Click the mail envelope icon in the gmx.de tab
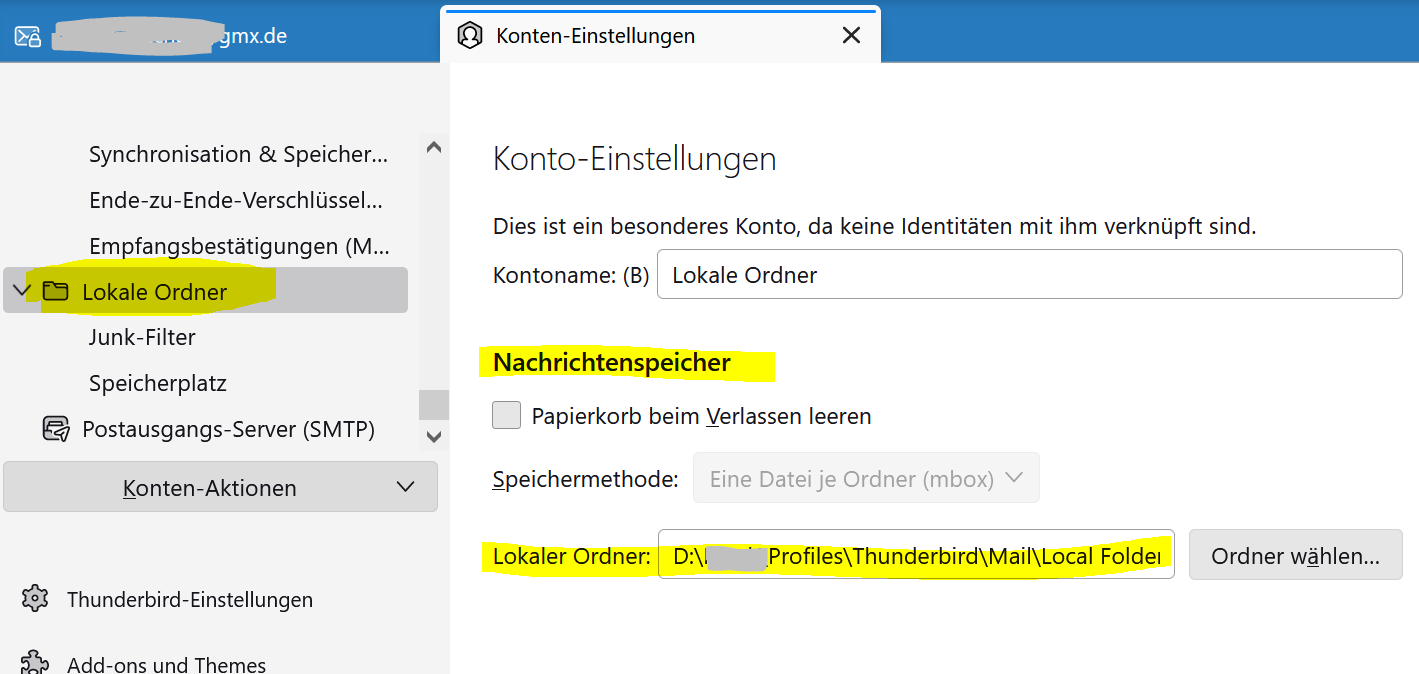The width and height of the screenshot is (1419, 674). pos(27,37)
